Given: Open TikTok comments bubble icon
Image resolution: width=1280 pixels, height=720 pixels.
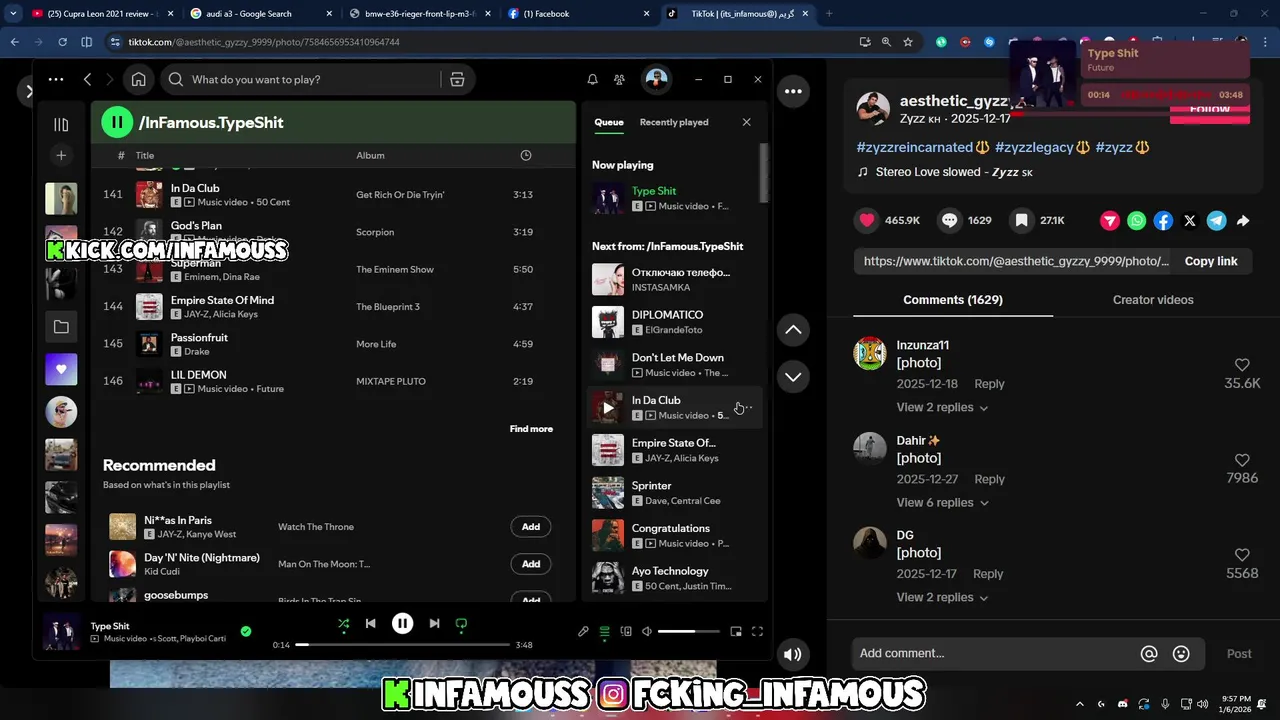Looking at the screenshot, I should (x=950, y=220).
